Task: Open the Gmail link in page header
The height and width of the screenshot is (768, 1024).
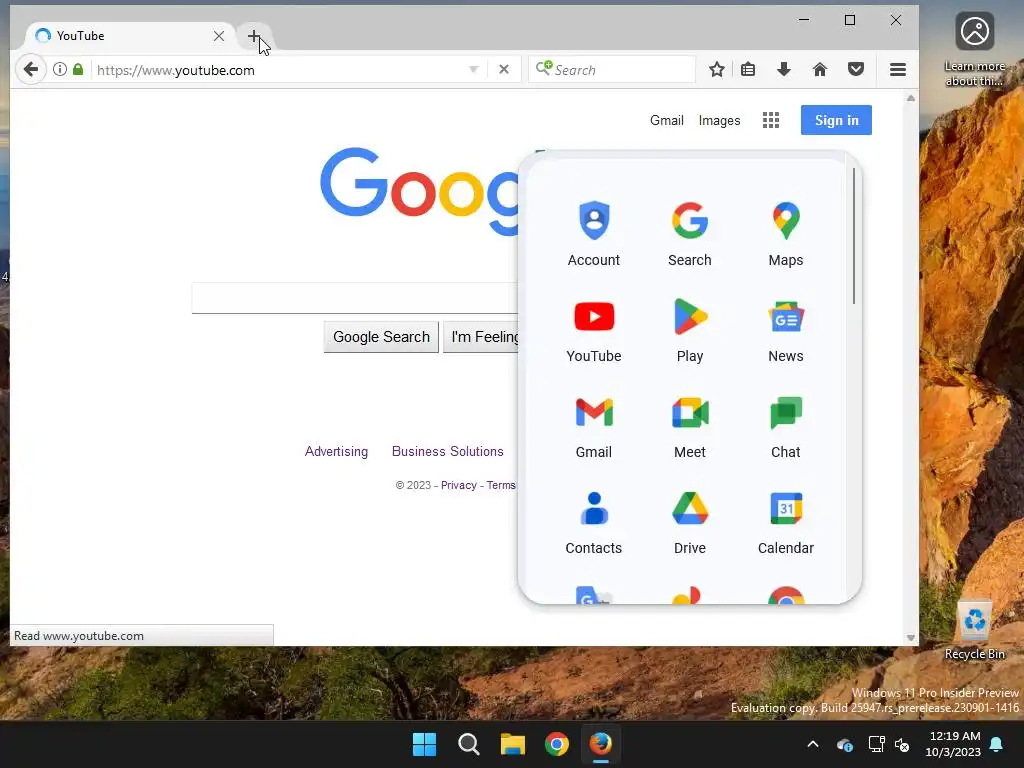Action: point(667,120)
